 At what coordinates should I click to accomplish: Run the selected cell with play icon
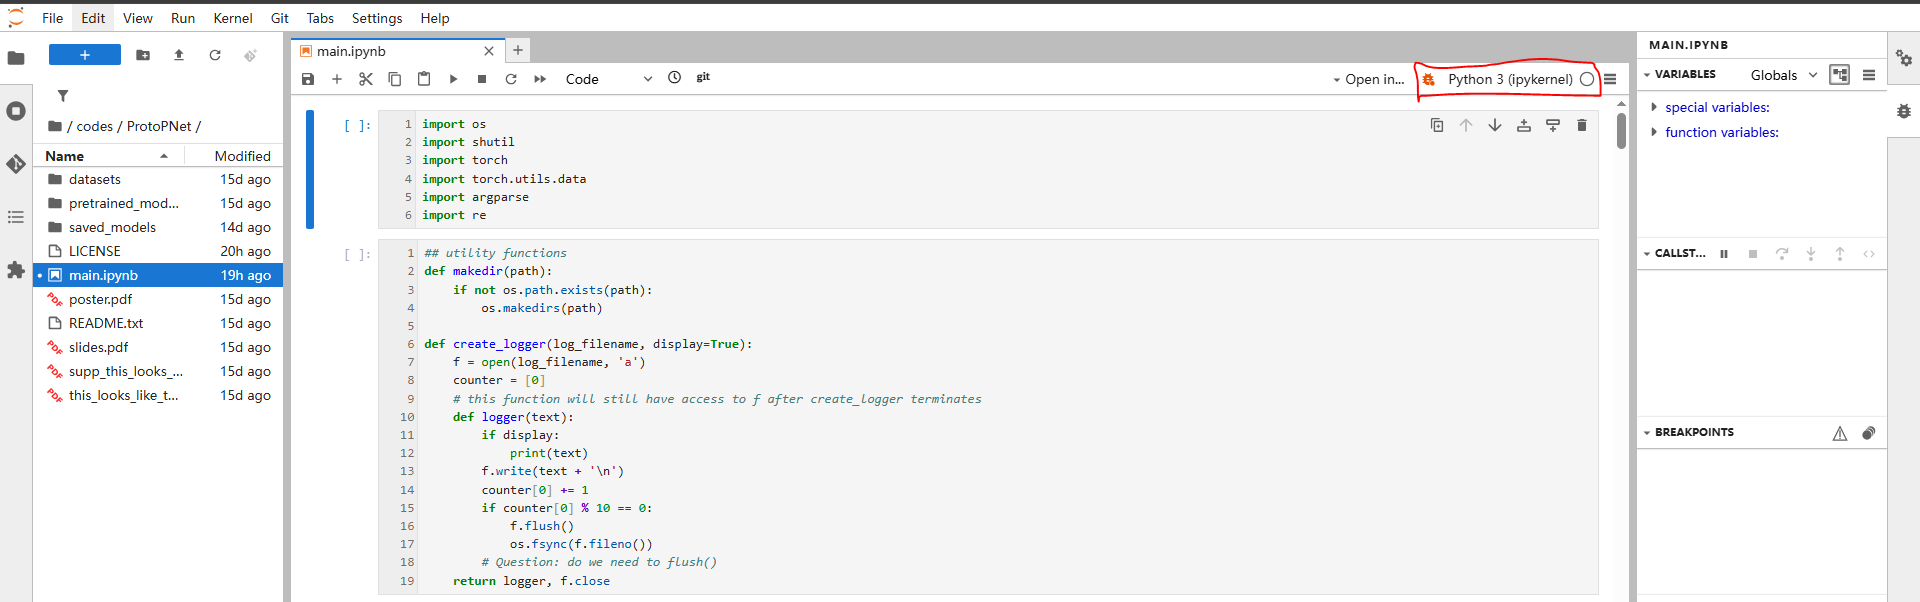(453, 79)
